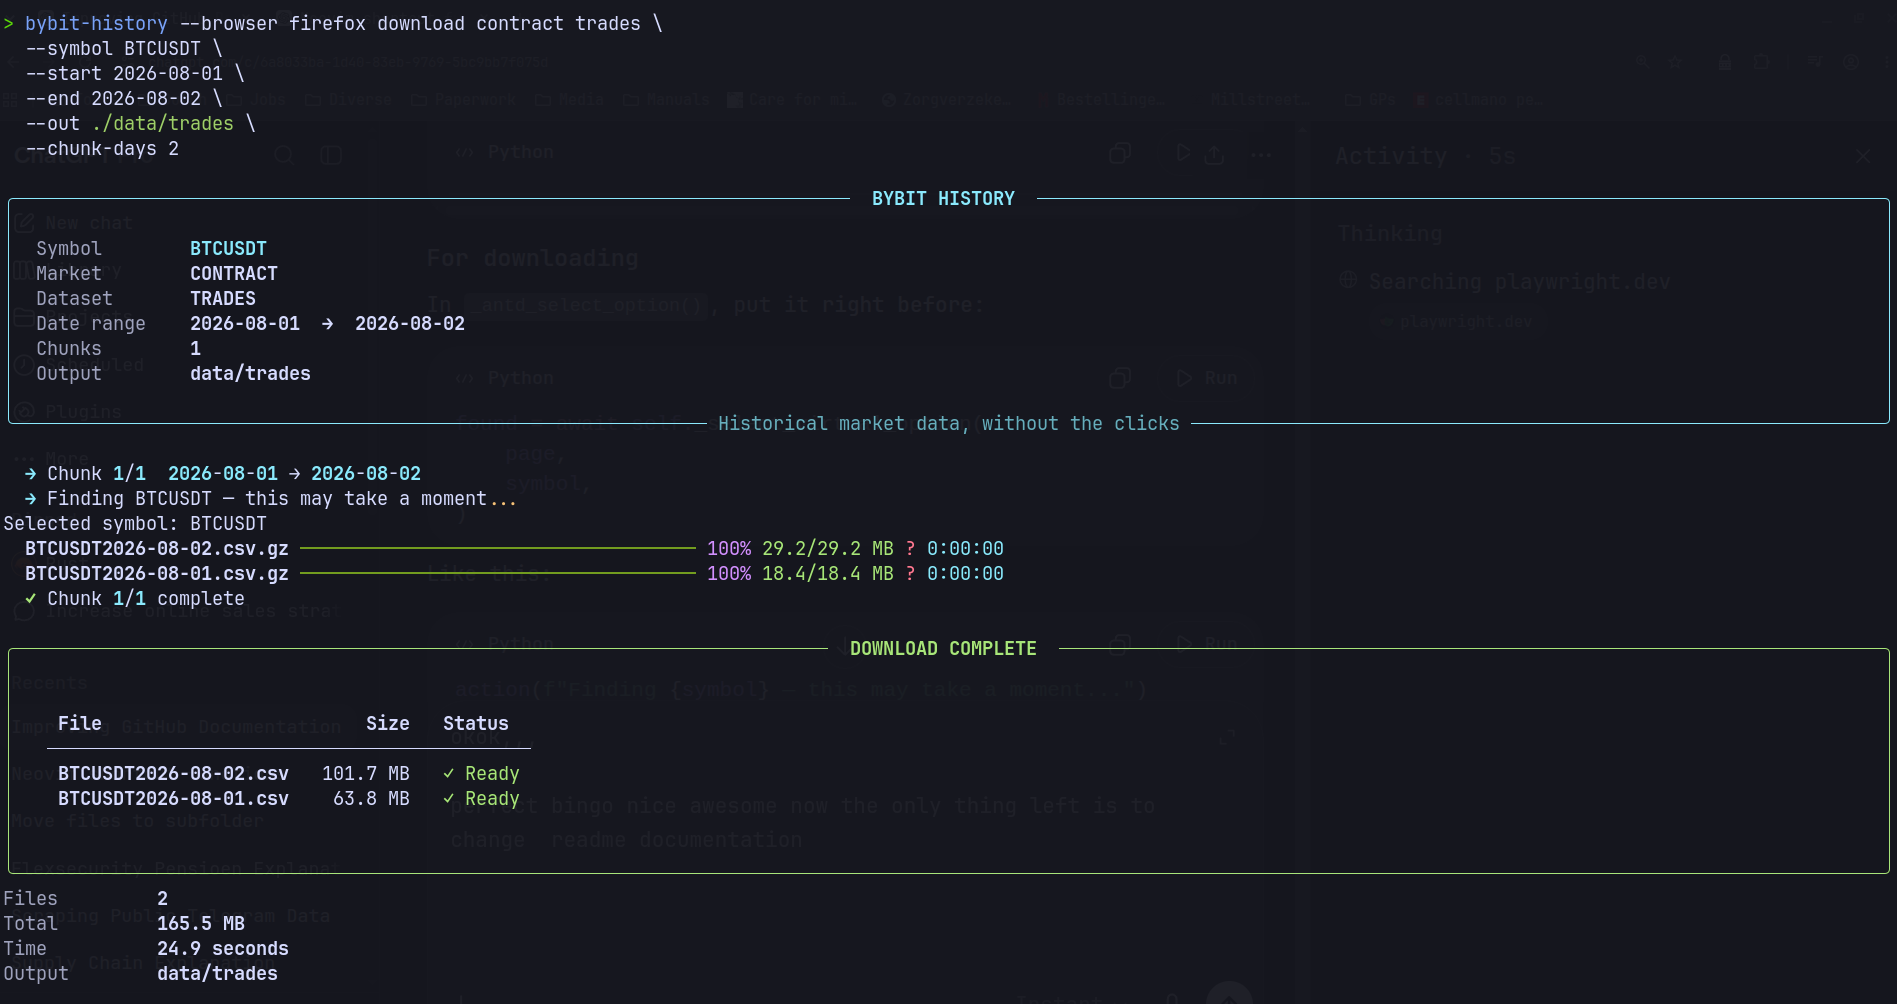
Task: Click the BTCUSDT2026-08-01.csv.gz progress bar
Action: 498,573
